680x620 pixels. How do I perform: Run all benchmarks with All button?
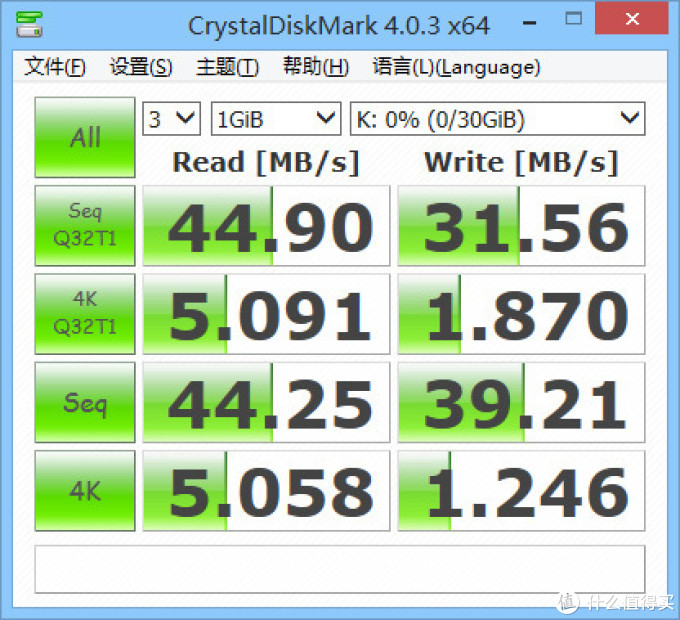(85, 137)
